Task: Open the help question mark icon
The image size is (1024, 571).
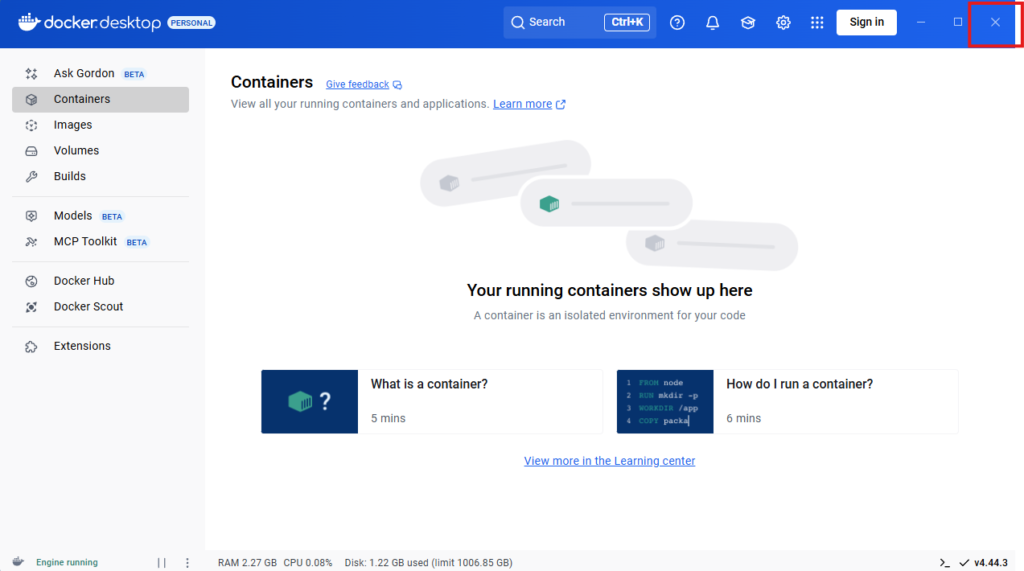Action: (677, 22)
